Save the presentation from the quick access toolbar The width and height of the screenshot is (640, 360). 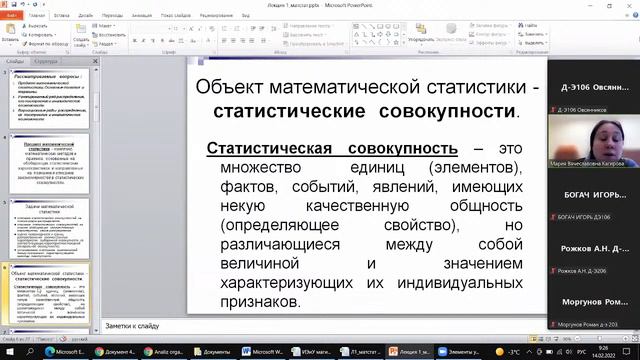[14, 4]
